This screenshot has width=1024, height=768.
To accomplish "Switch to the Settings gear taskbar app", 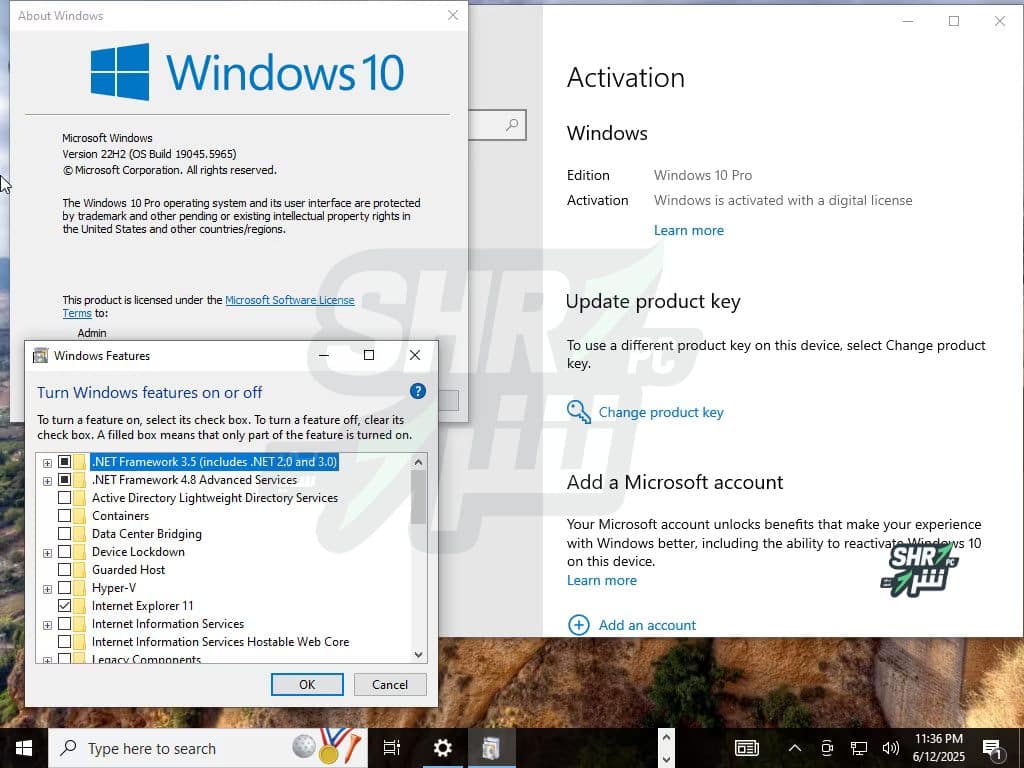I will pyautogui.click(x=442, y=748).
